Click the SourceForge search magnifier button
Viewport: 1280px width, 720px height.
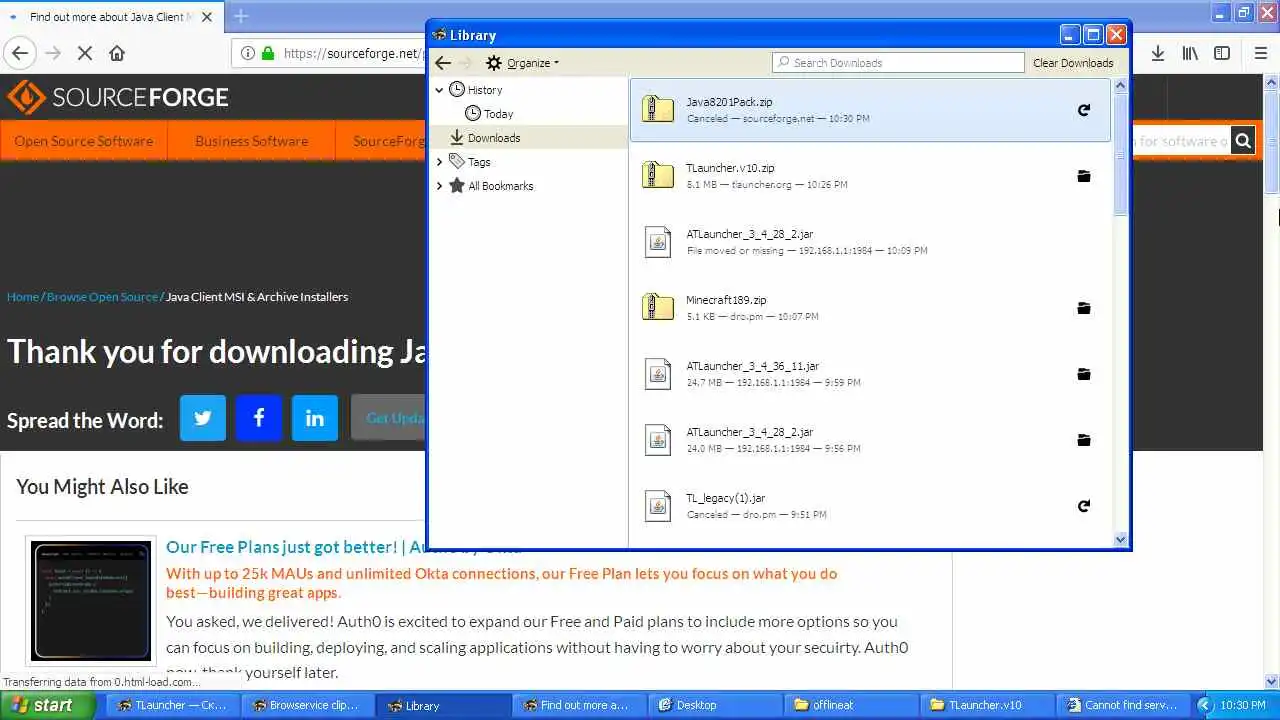tap(1243, 141)
